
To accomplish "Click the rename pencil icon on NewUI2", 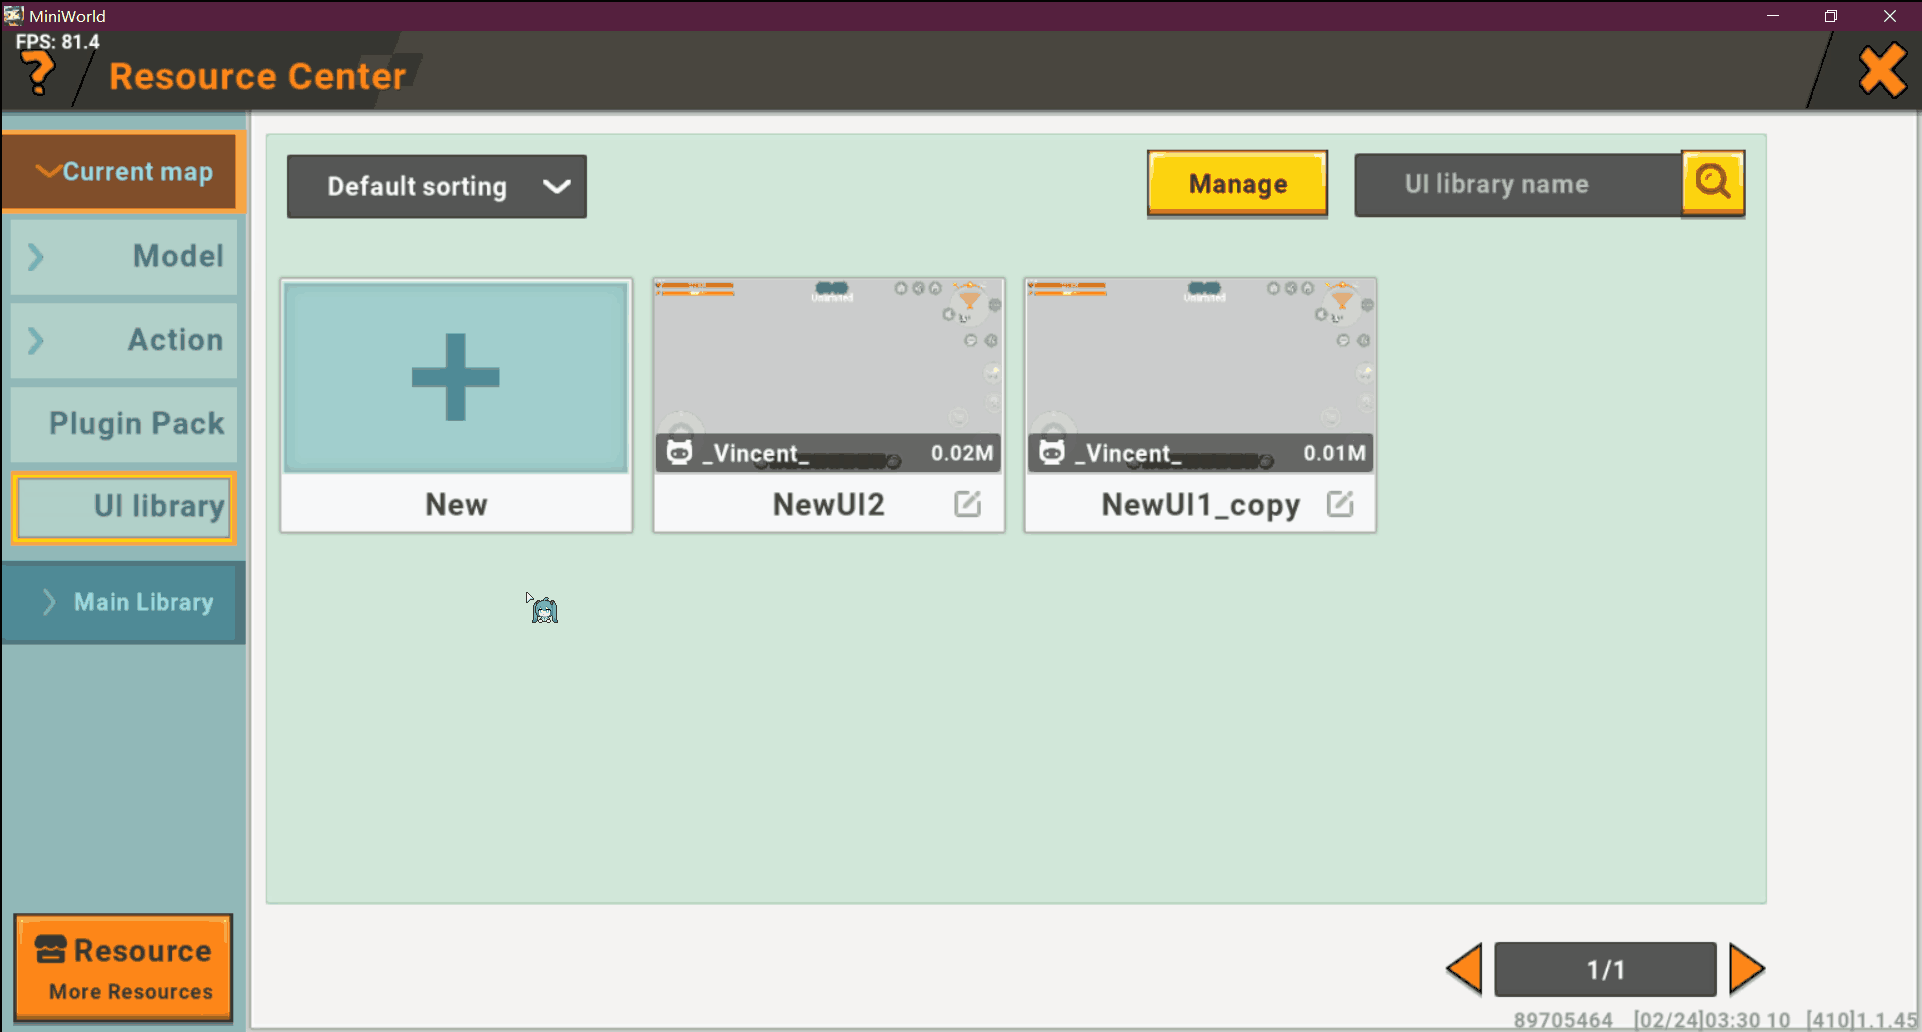I will (x=966, y=504).
